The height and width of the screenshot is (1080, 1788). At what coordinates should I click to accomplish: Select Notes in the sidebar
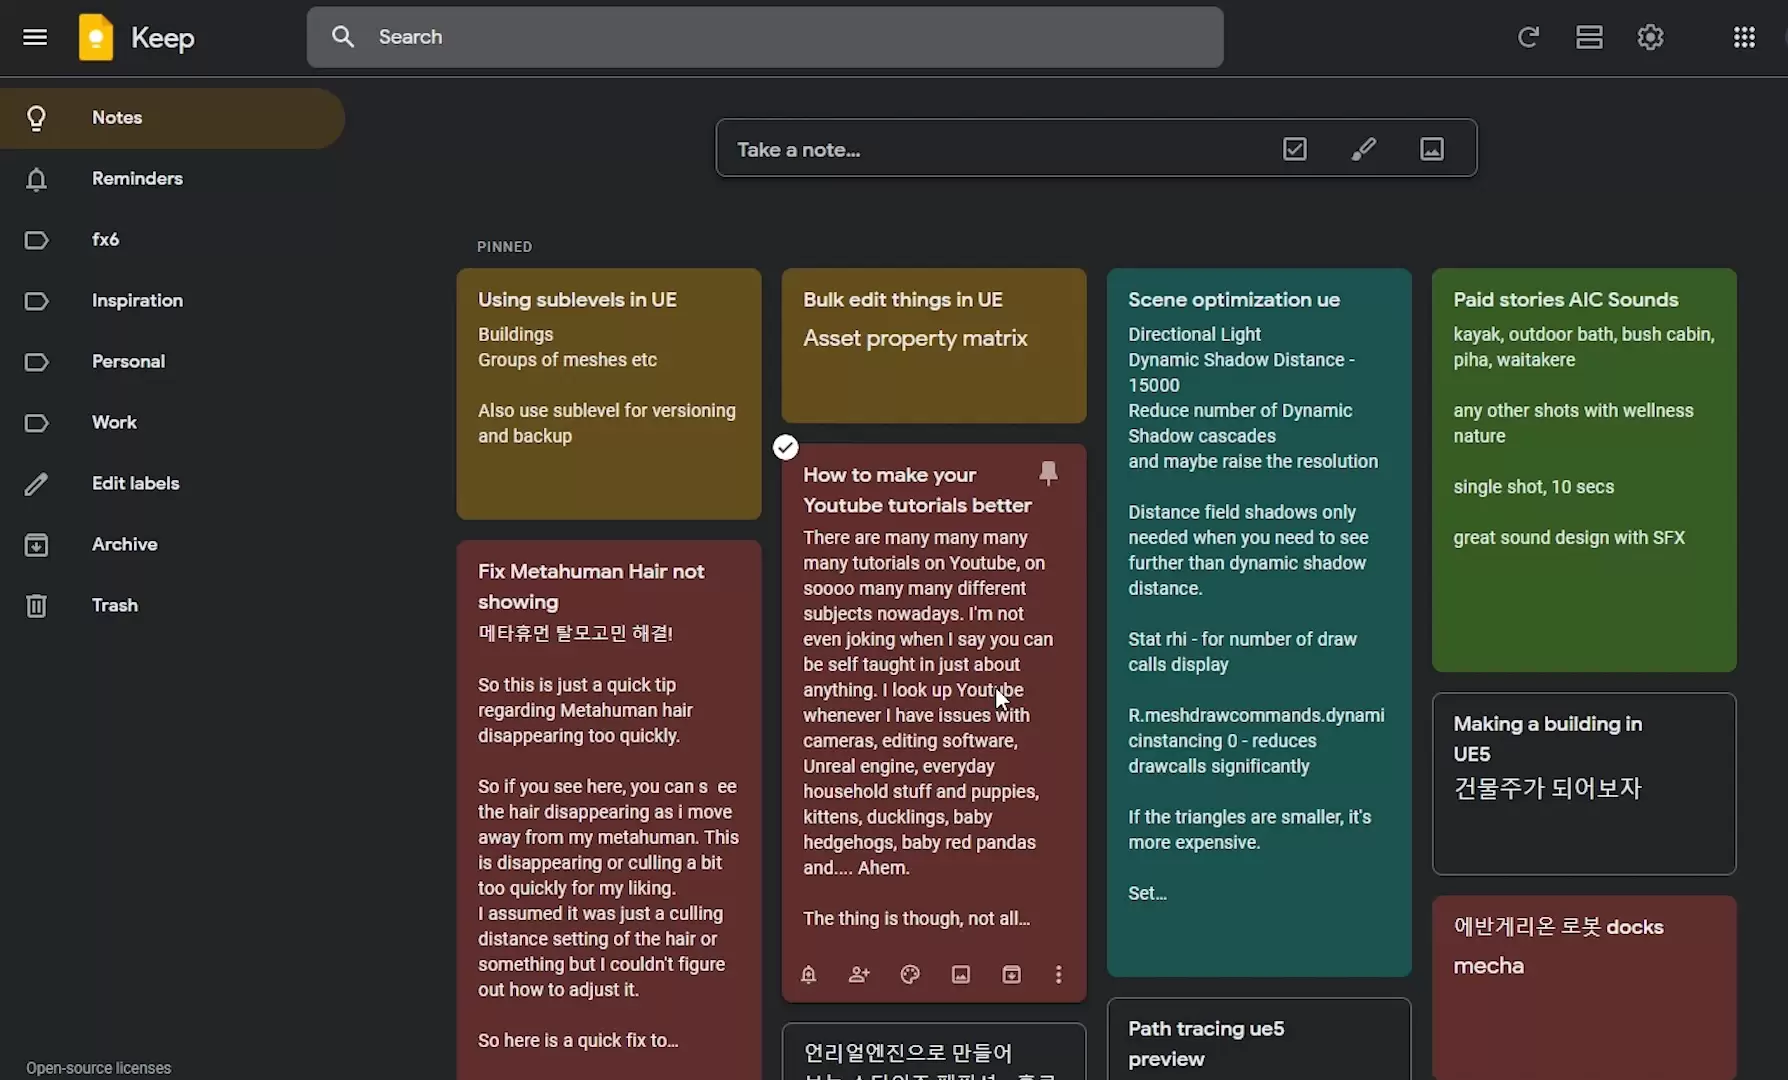tap(172, 118)
